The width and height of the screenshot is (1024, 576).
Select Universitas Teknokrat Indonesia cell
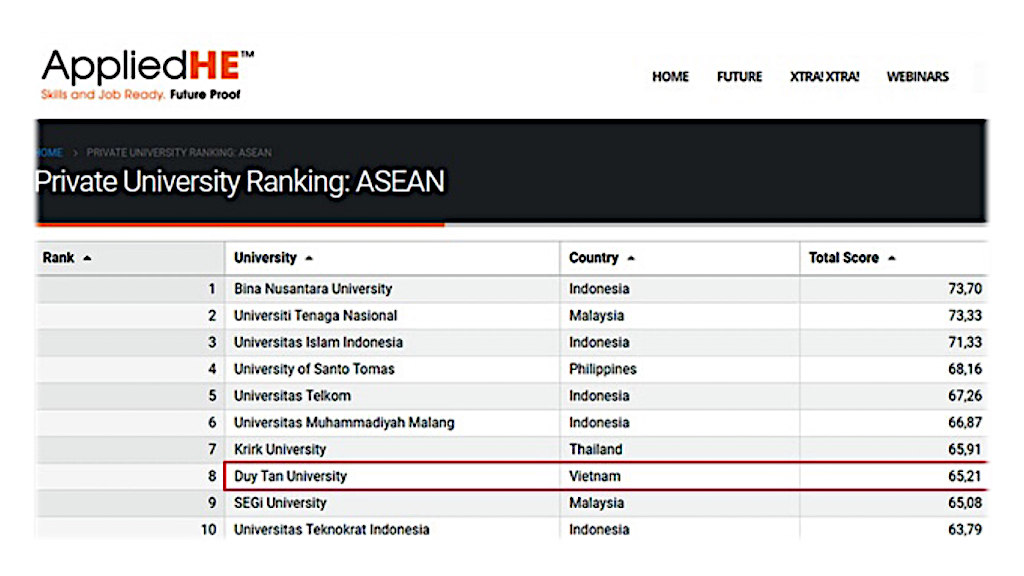click(x=392, y=528)
